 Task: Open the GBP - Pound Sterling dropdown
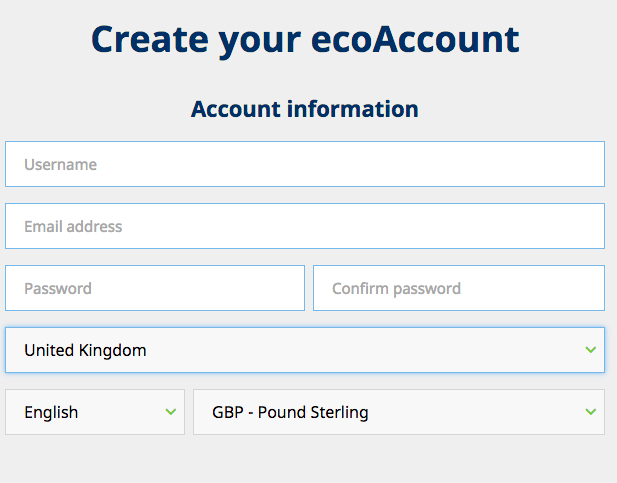click(x=398, y=412)
